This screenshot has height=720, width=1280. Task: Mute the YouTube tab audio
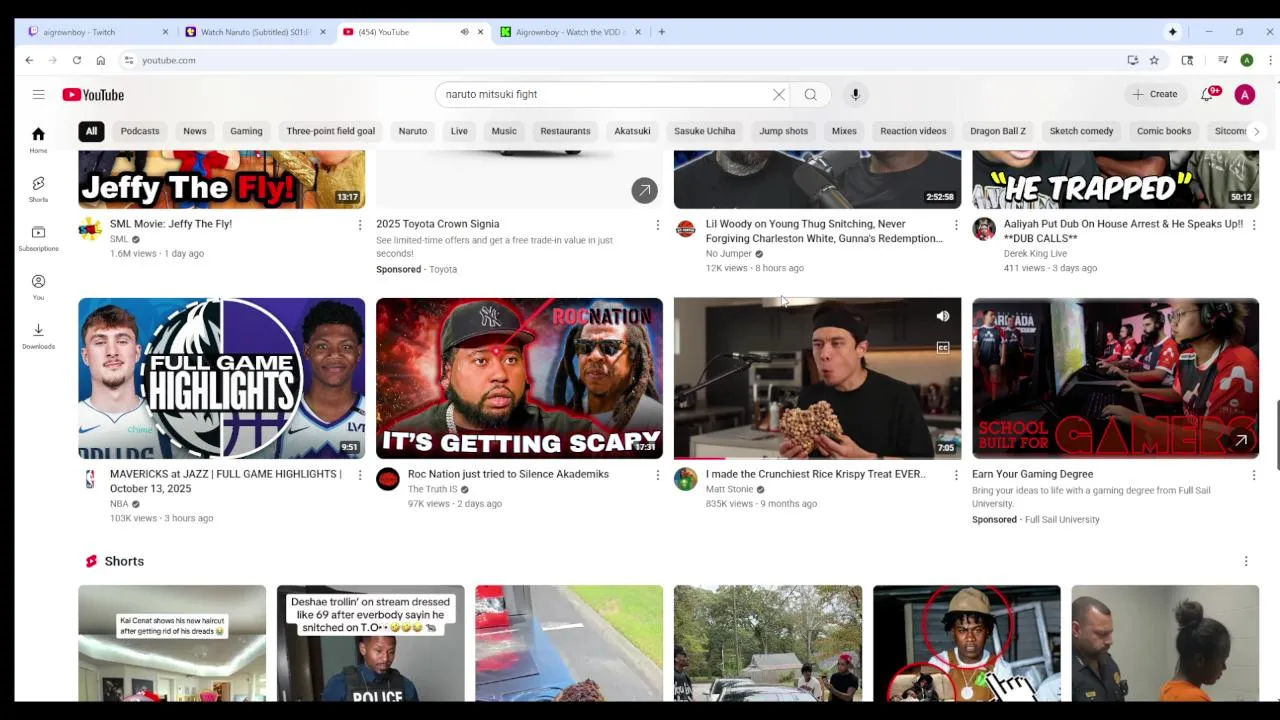464,32
